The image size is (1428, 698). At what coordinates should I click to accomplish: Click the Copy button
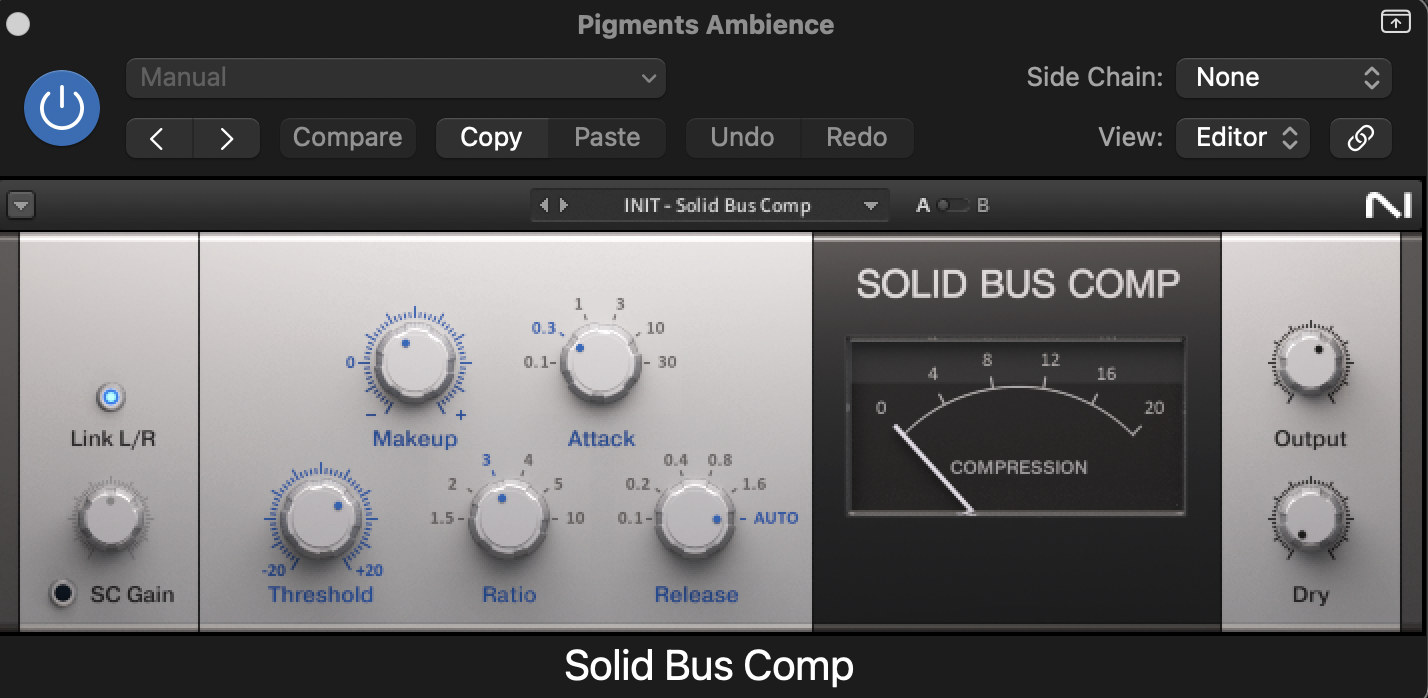pos(492,138)
